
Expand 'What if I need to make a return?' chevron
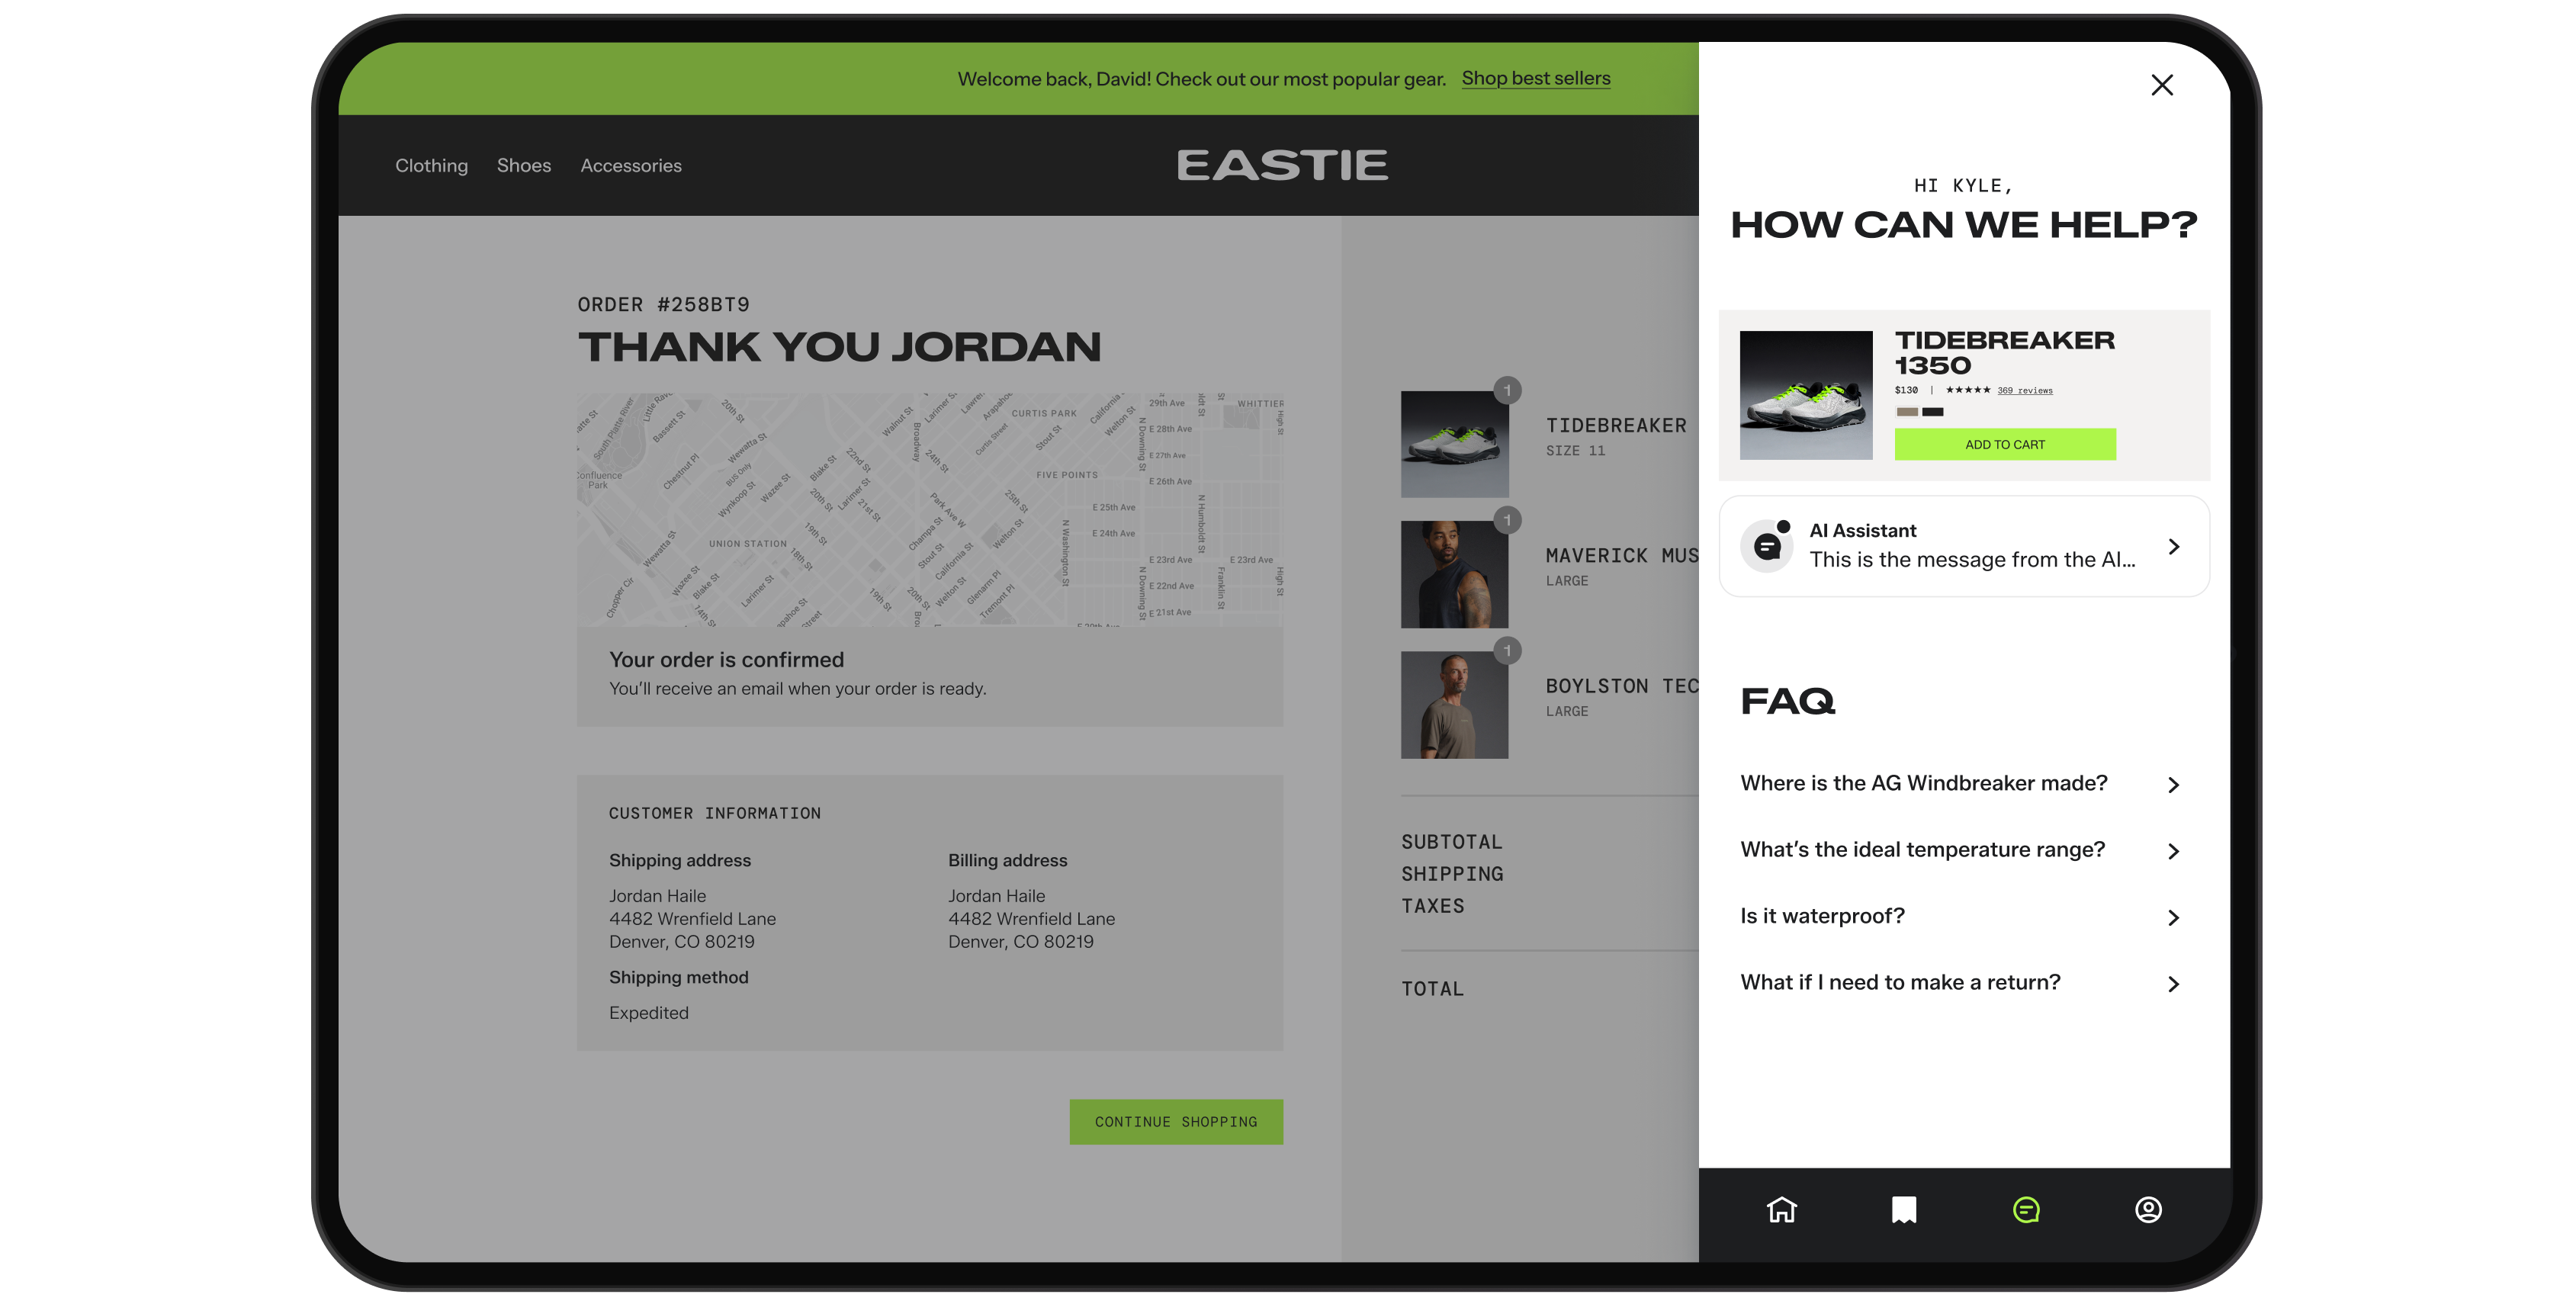[x=2173, y=984]
